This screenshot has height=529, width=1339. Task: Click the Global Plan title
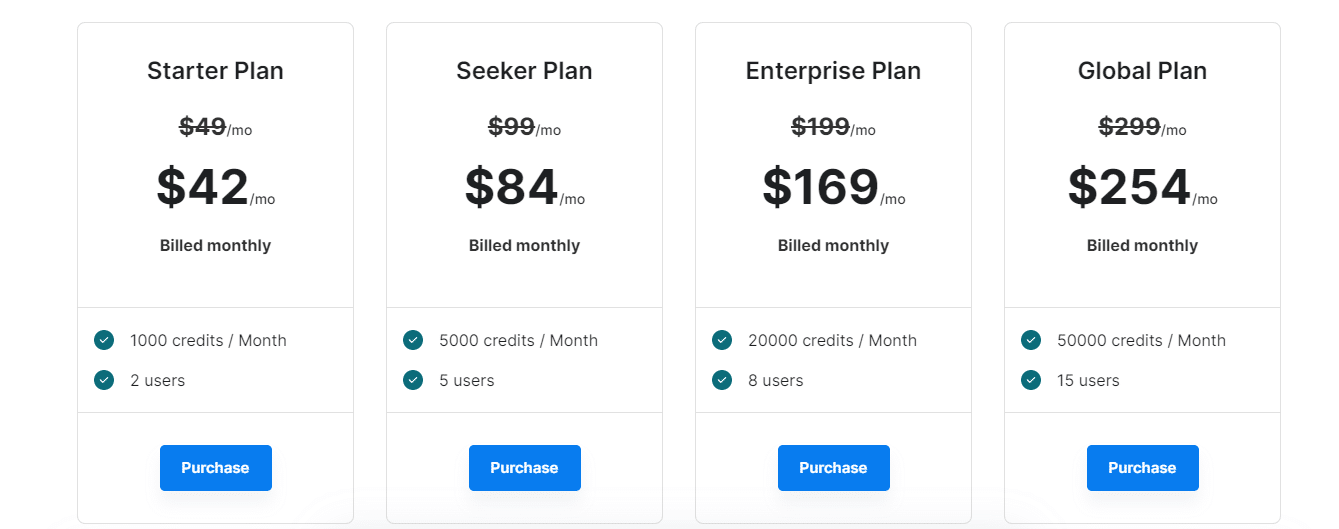click(1142, 71)
